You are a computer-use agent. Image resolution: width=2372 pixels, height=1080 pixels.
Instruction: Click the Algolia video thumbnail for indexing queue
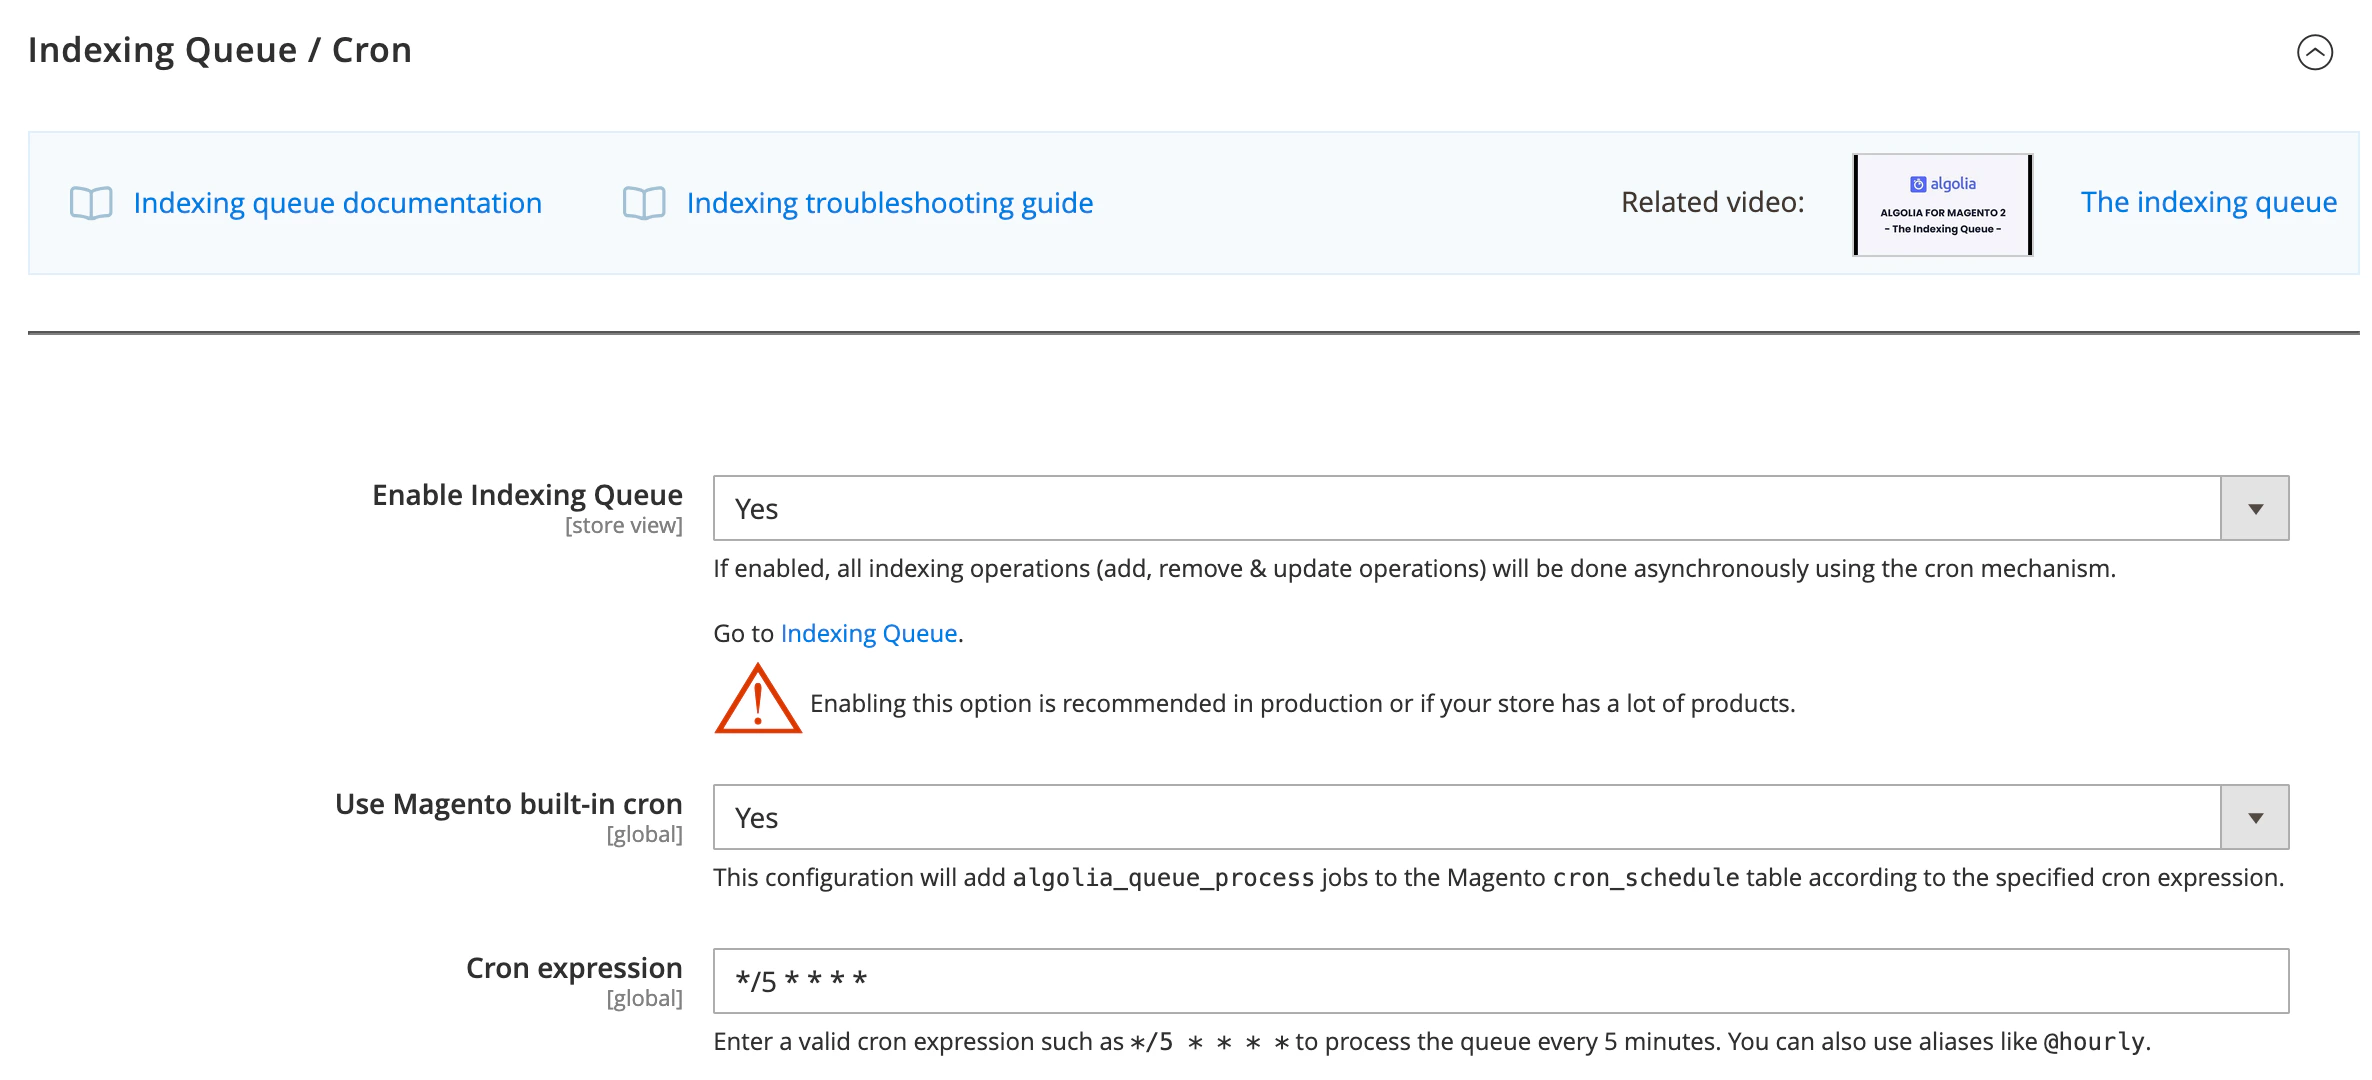coord(1941,203)
